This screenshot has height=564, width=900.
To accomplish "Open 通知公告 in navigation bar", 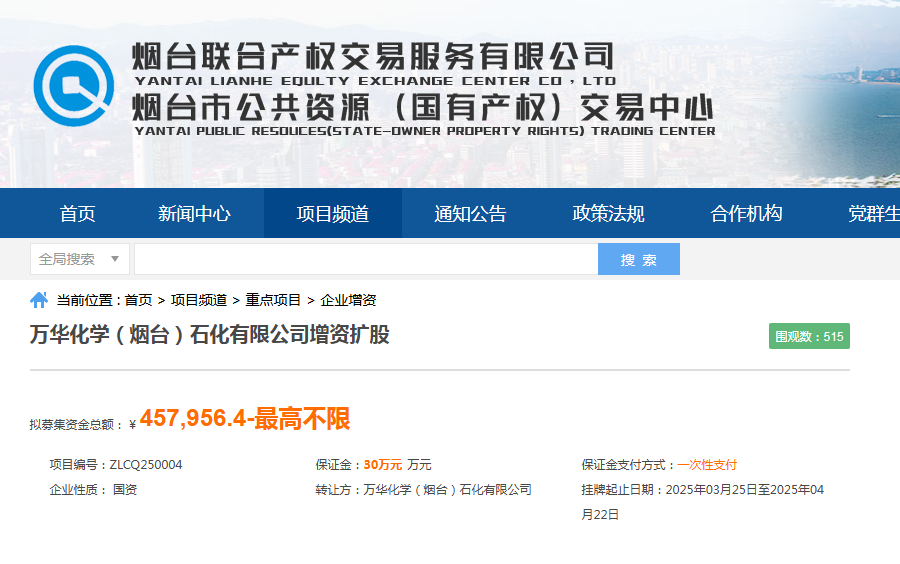I will coord(470,213).
